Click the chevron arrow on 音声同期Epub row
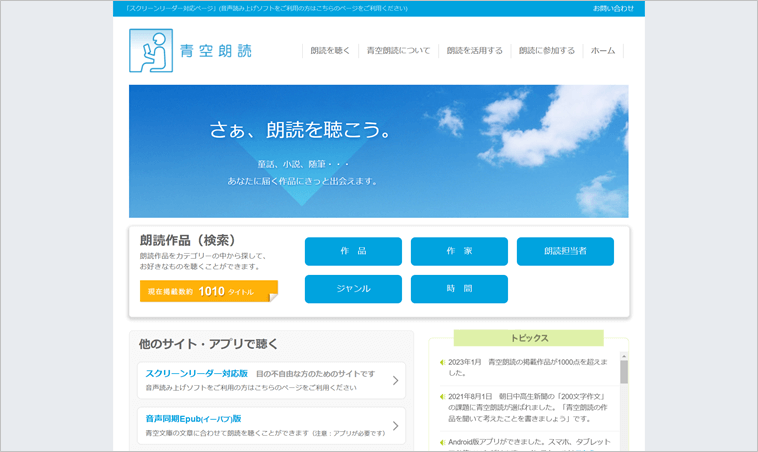The image size is (758, 452). tap(395, 425)
